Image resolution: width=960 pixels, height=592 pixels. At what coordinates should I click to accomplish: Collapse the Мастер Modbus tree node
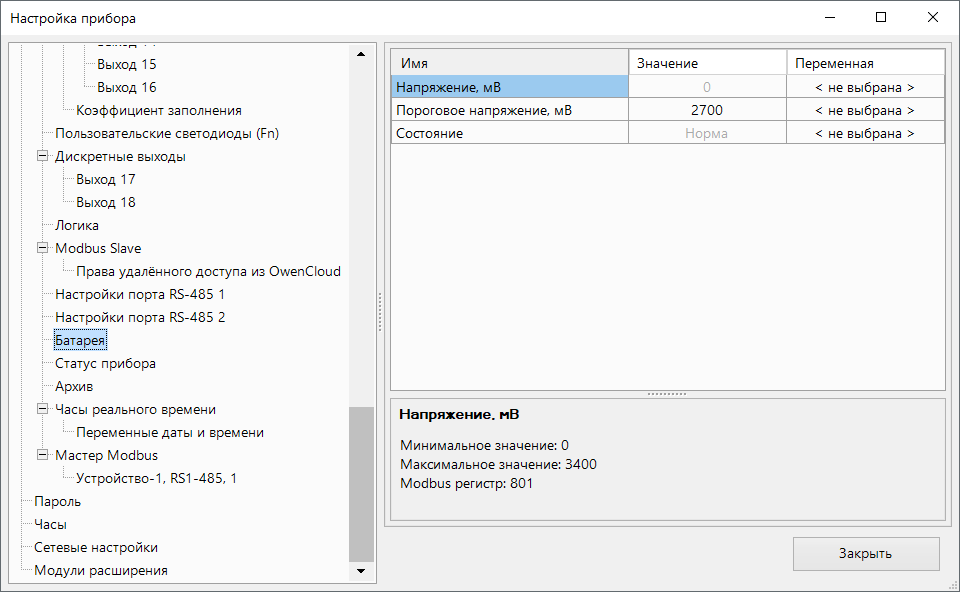click(x=42, y=456)
